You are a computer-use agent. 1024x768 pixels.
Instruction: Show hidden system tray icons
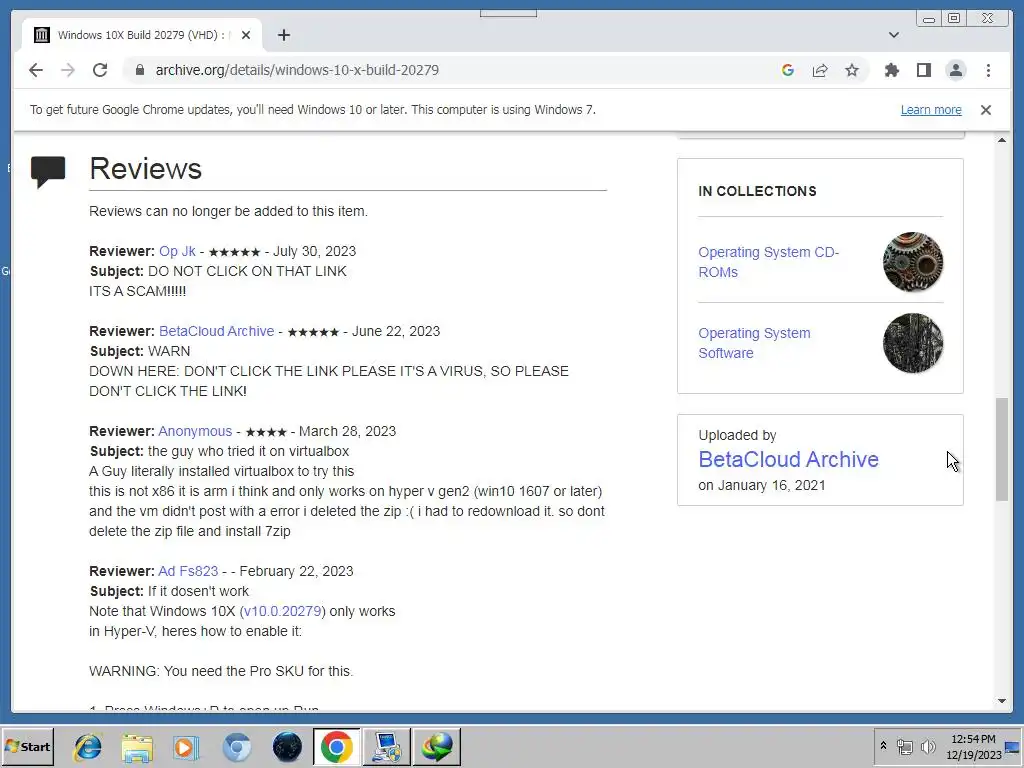(883, 746)
